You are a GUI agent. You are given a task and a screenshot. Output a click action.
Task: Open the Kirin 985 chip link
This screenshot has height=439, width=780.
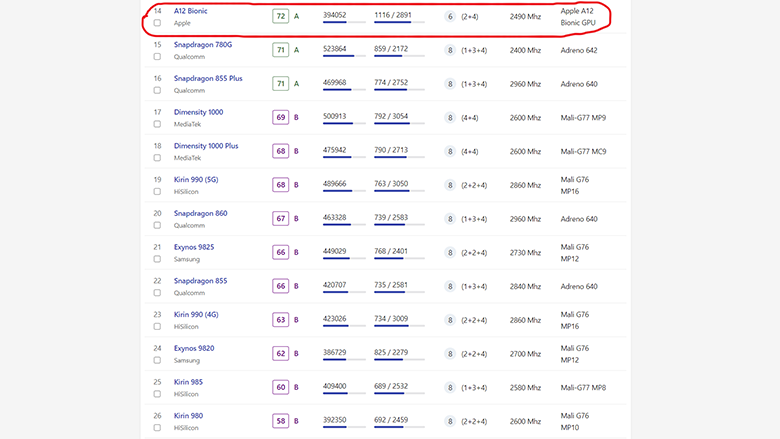click(188, 382)
